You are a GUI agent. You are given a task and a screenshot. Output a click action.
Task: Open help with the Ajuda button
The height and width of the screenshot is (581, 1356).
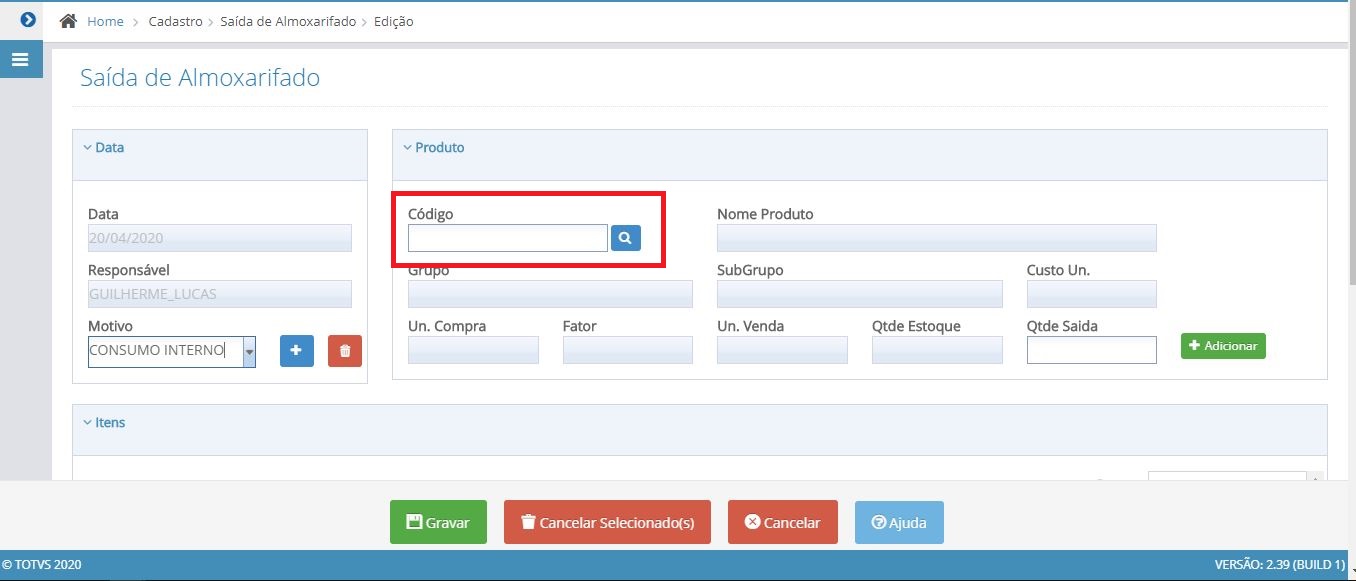click(x=899, y=522)
